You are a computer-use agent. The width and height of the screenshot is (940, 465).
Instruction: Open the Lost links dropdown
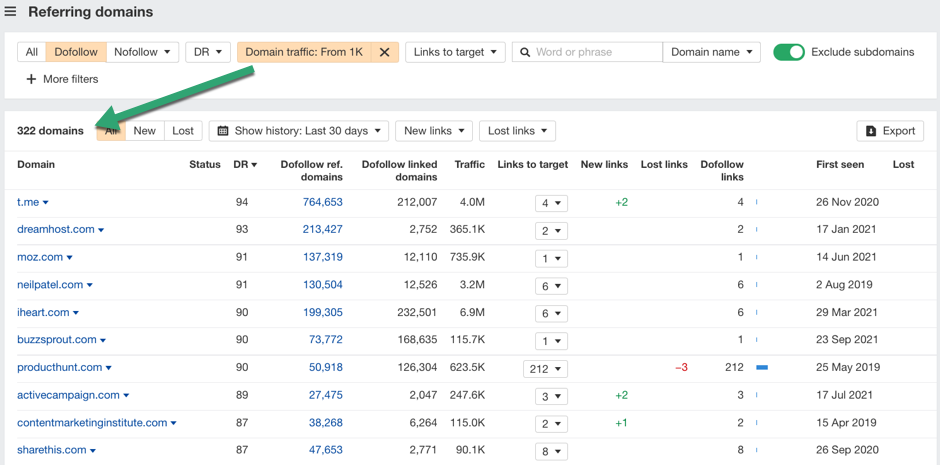coord(517,131)
